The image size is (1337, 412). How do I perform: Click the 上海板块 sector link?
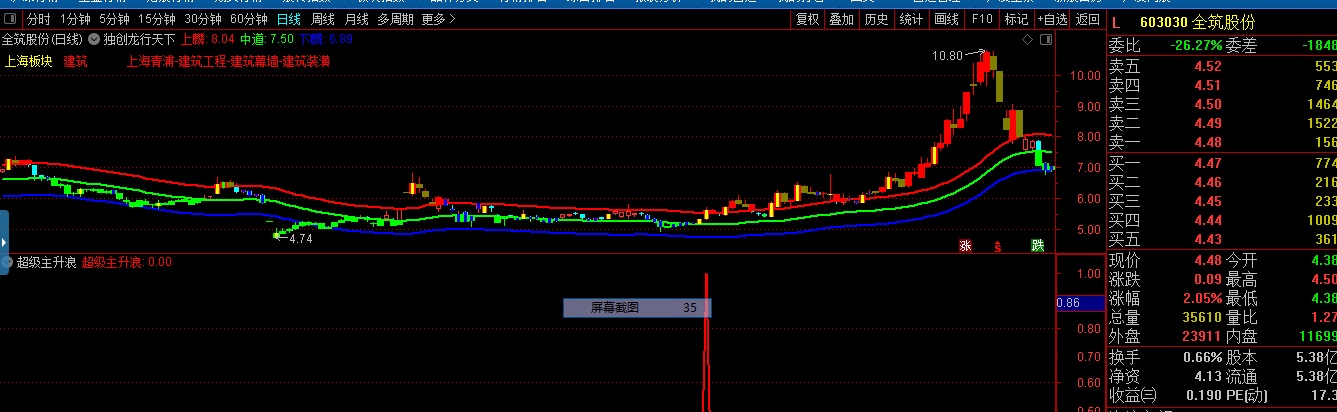click(x=28, y=61)
